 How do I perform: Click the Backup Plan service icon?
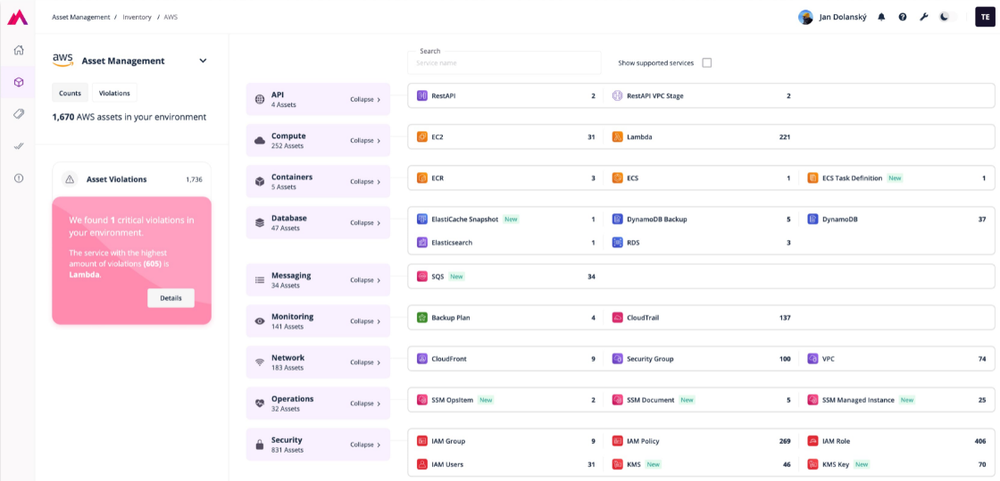click(x=422, y=317)
